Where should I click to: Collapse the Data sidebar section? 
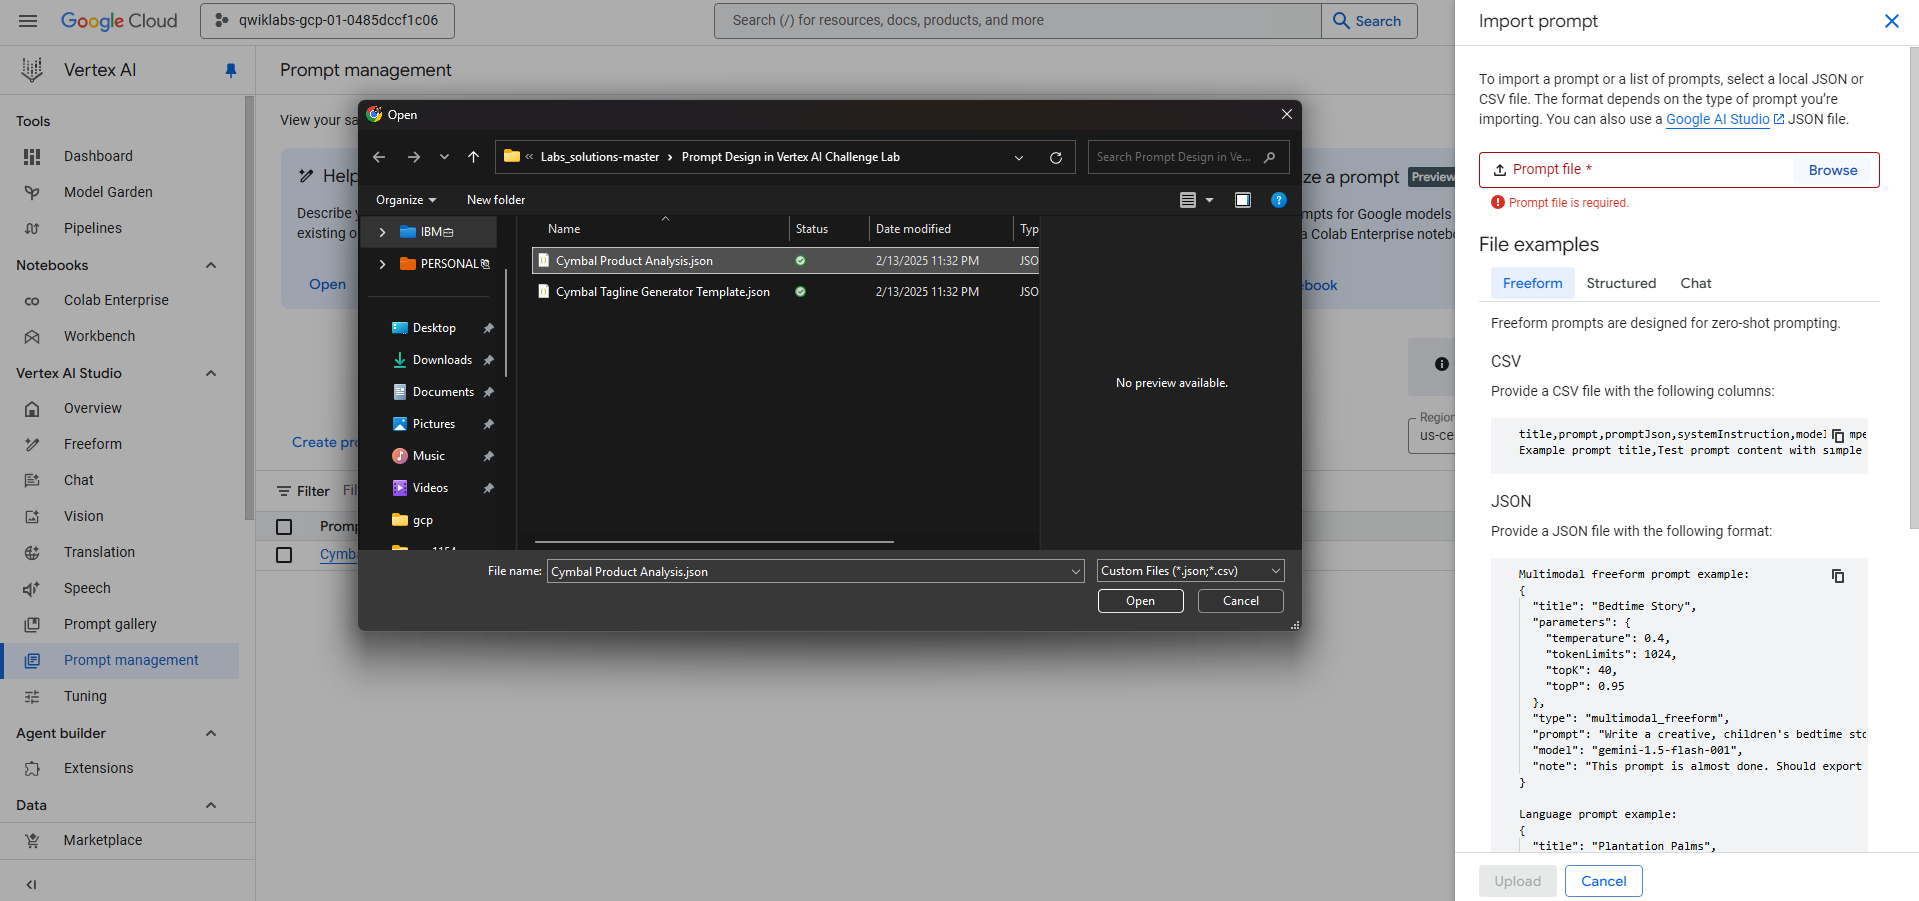pos(211,805)
